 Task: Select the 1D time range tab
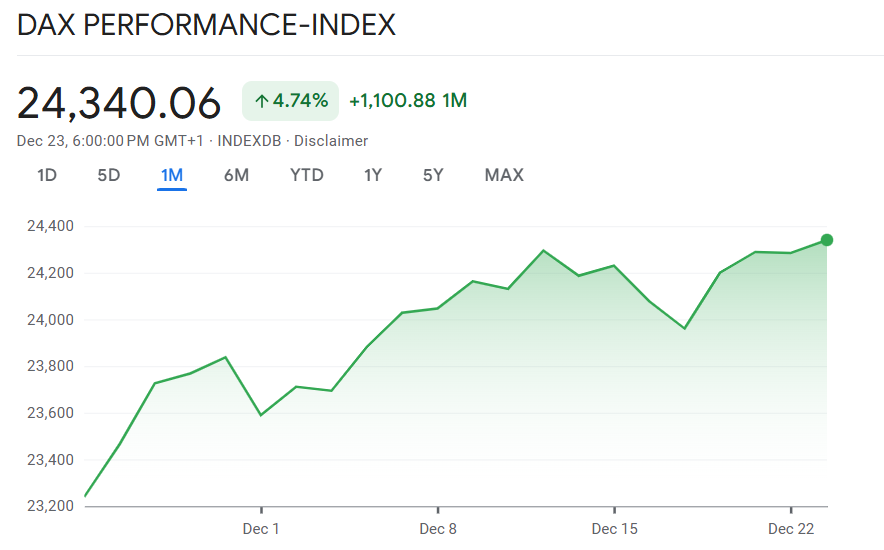(x=47, y=175)
